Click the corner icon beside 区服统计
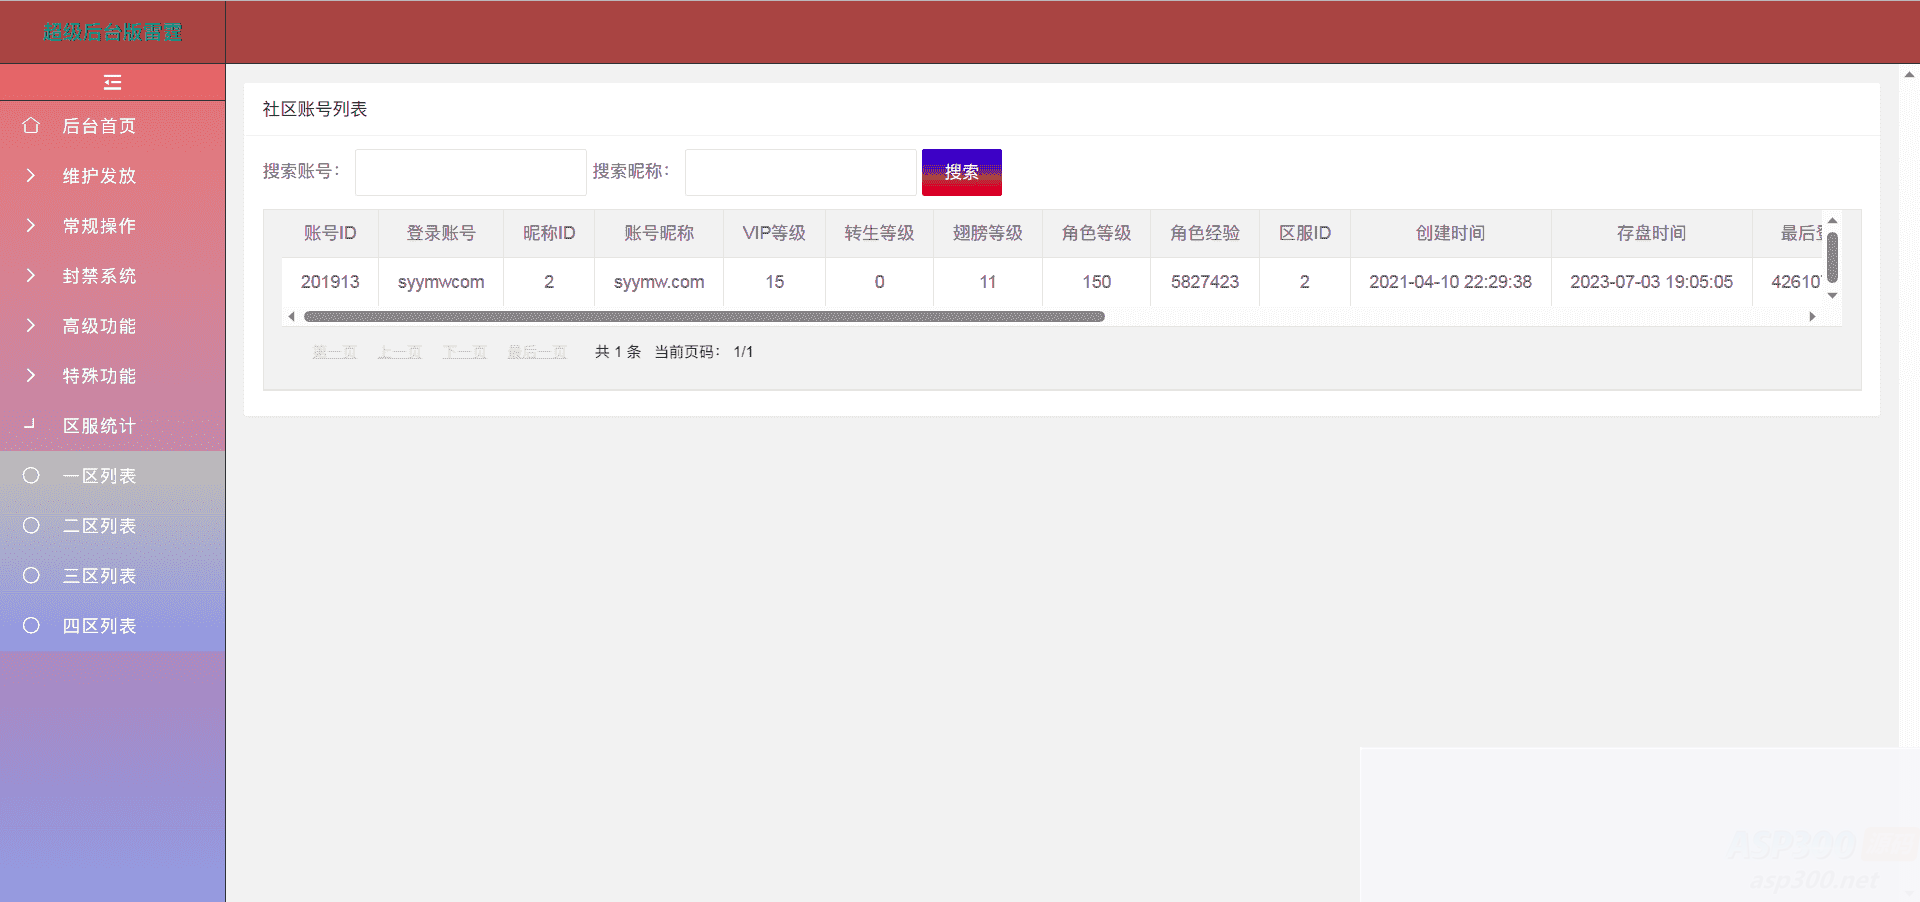This screenshot has width=1920, height=902. tap(31, 425)
